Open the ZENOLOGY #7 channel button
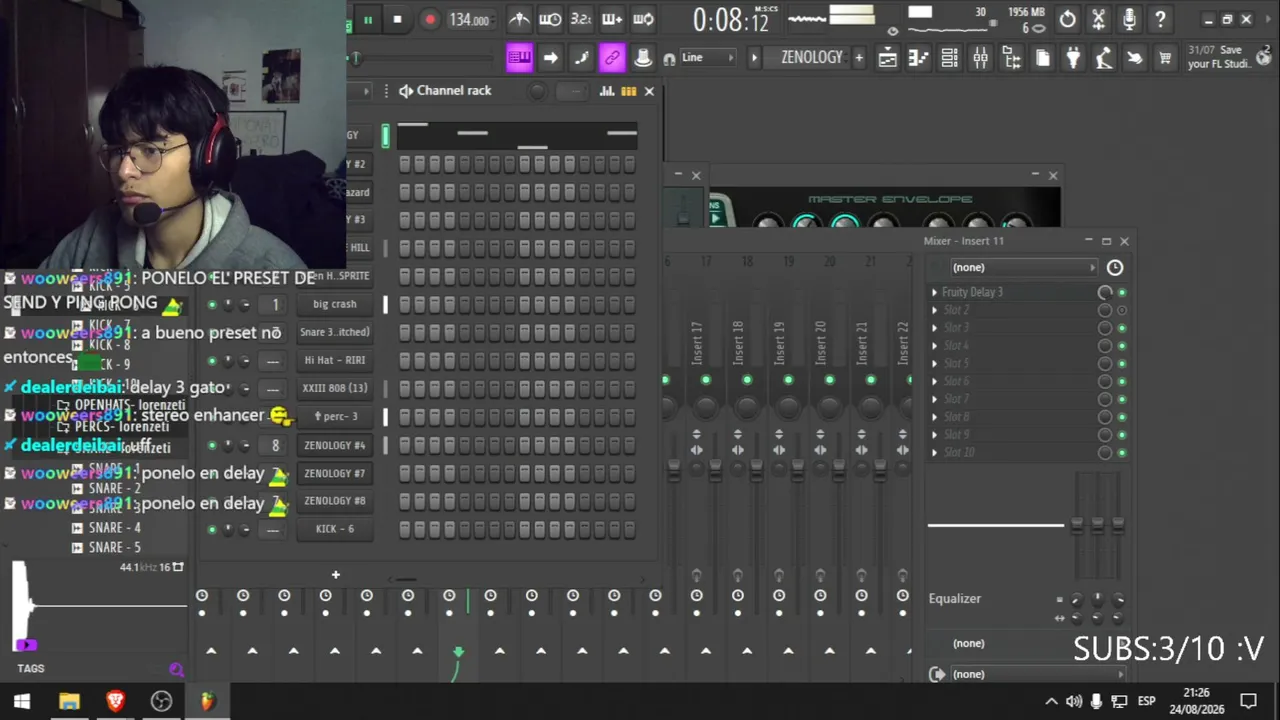 tap(335, 473)
